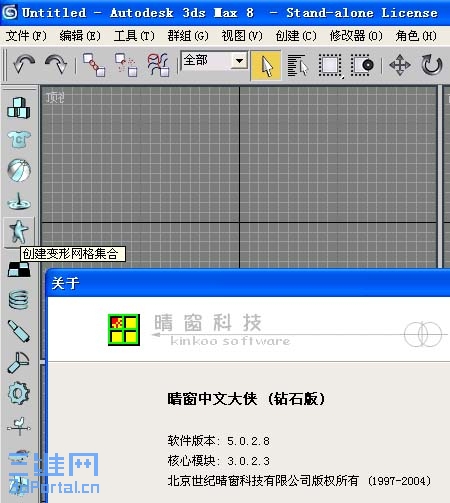Click the weathervane wind sidebar icon
This screenshot has height=503, width=450.
coord(19,426)
